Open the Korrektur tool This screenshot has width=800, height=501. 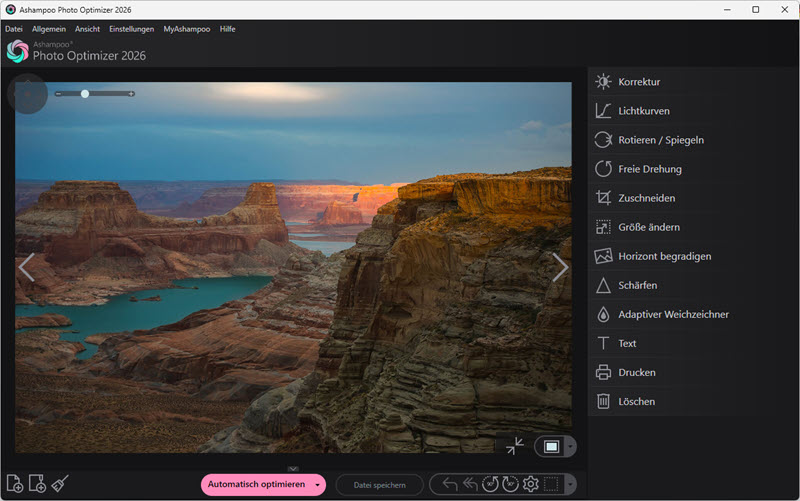tap(692, 82)
